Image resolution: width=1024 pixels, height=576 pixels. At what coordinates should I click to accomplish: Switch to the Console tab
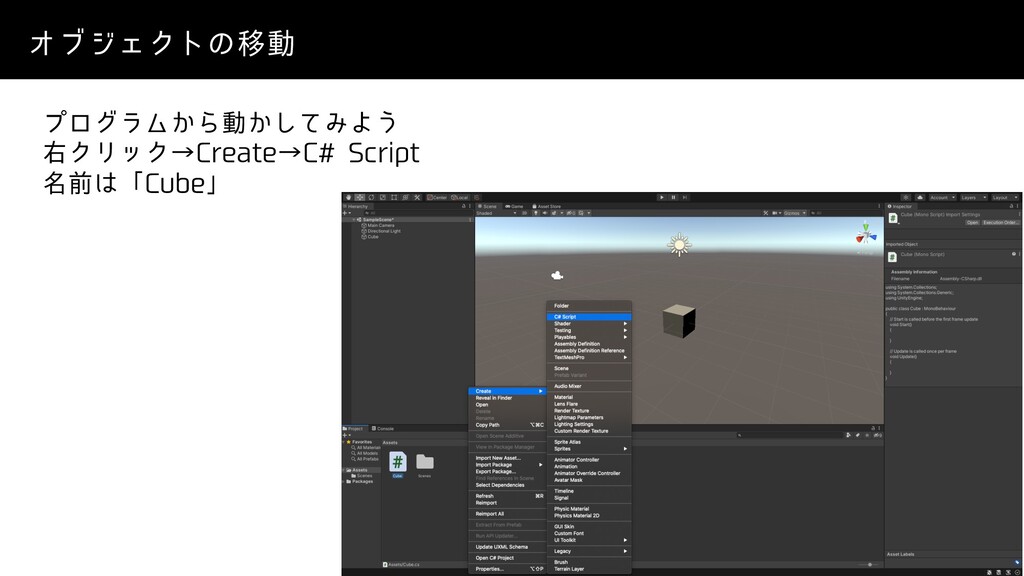[x=383, y=428]
